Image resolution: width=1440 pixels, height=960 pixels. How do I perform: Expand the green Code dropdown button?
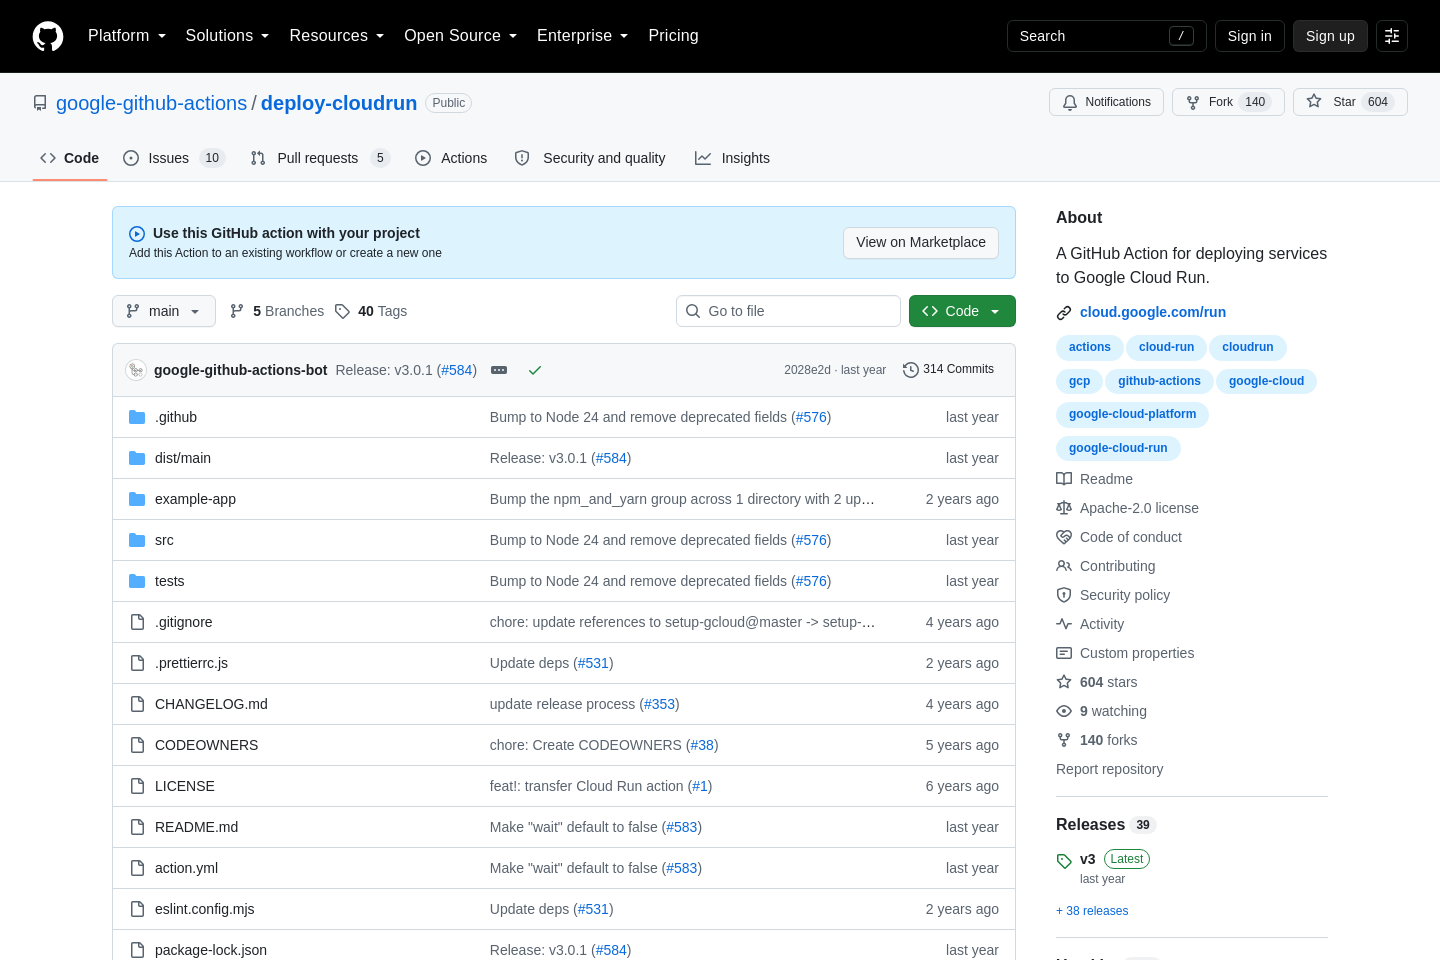(x=962, y=311)
